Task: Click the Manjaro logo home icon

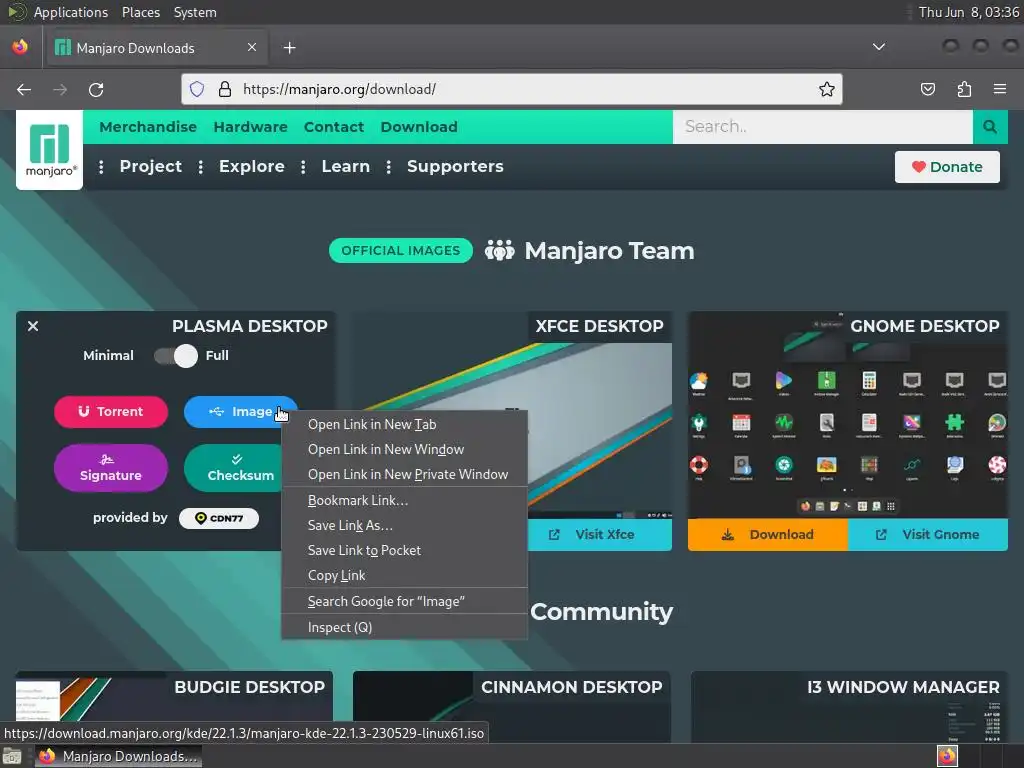Action: [49, 150]
